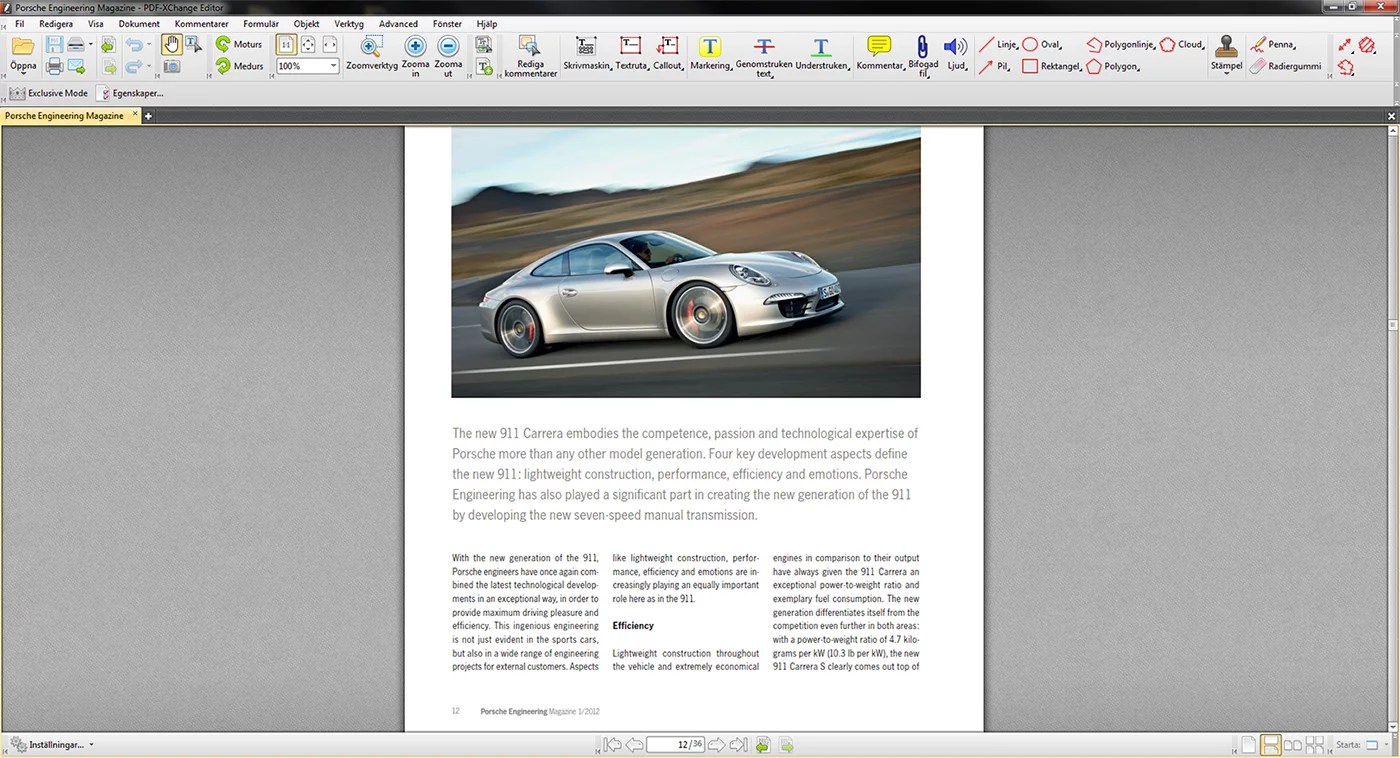Screen dimensions: 1400x758
Task: Select the Skrivmaskin typewriter tool
Action: [x=587, y=54]
